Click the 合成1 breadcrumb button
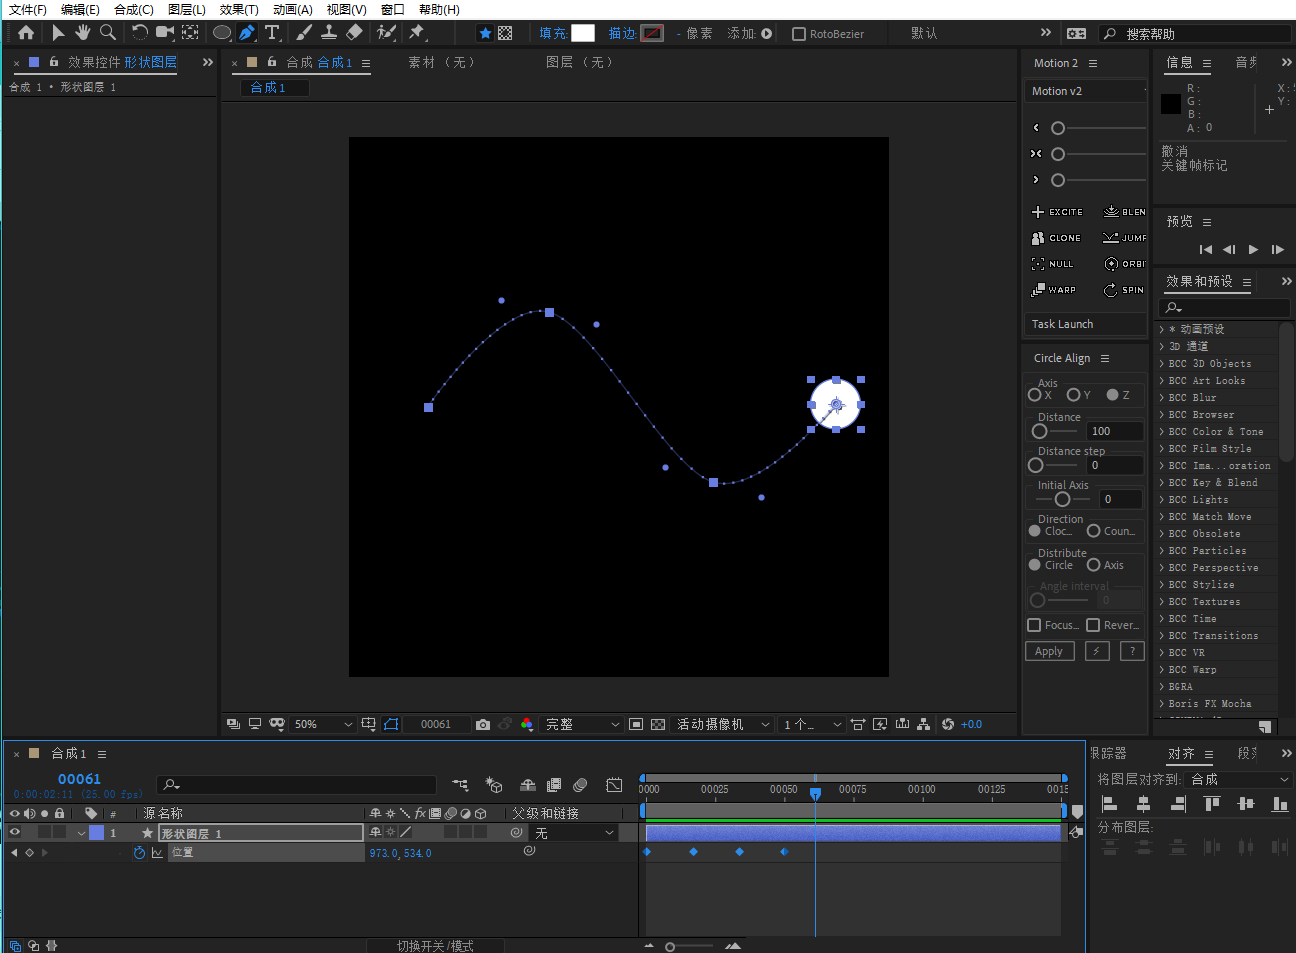This screenshot has height=953, width=1296. (x=274, y=88)
